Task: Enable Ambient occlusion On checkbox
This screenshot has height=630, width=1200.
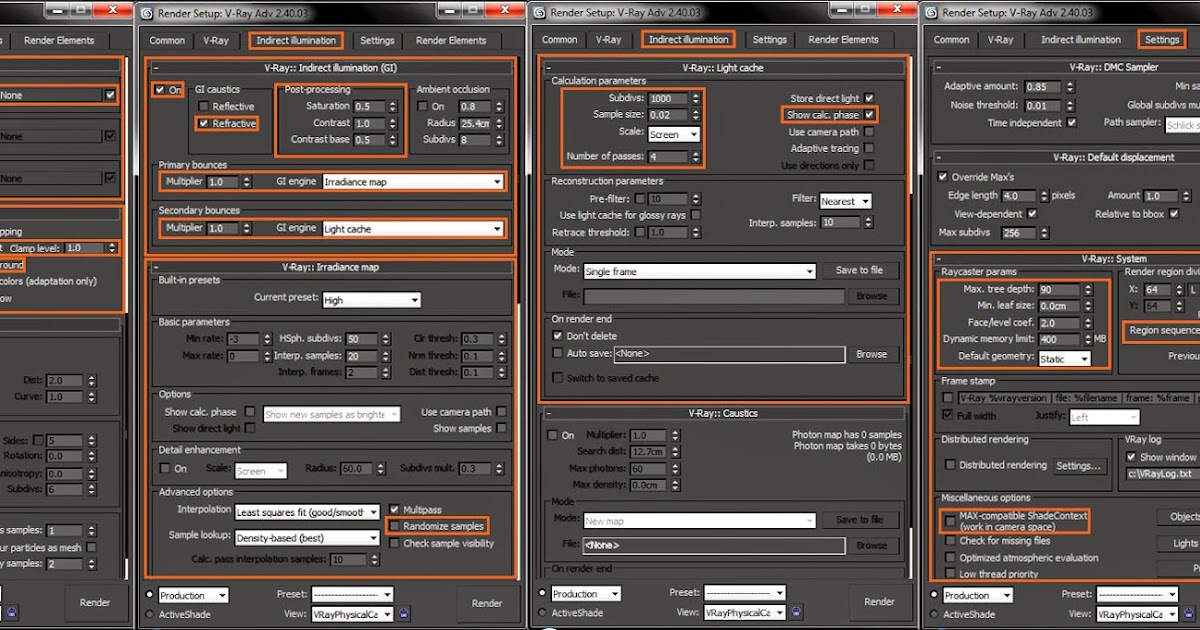Action: click(x=422, y=106)
